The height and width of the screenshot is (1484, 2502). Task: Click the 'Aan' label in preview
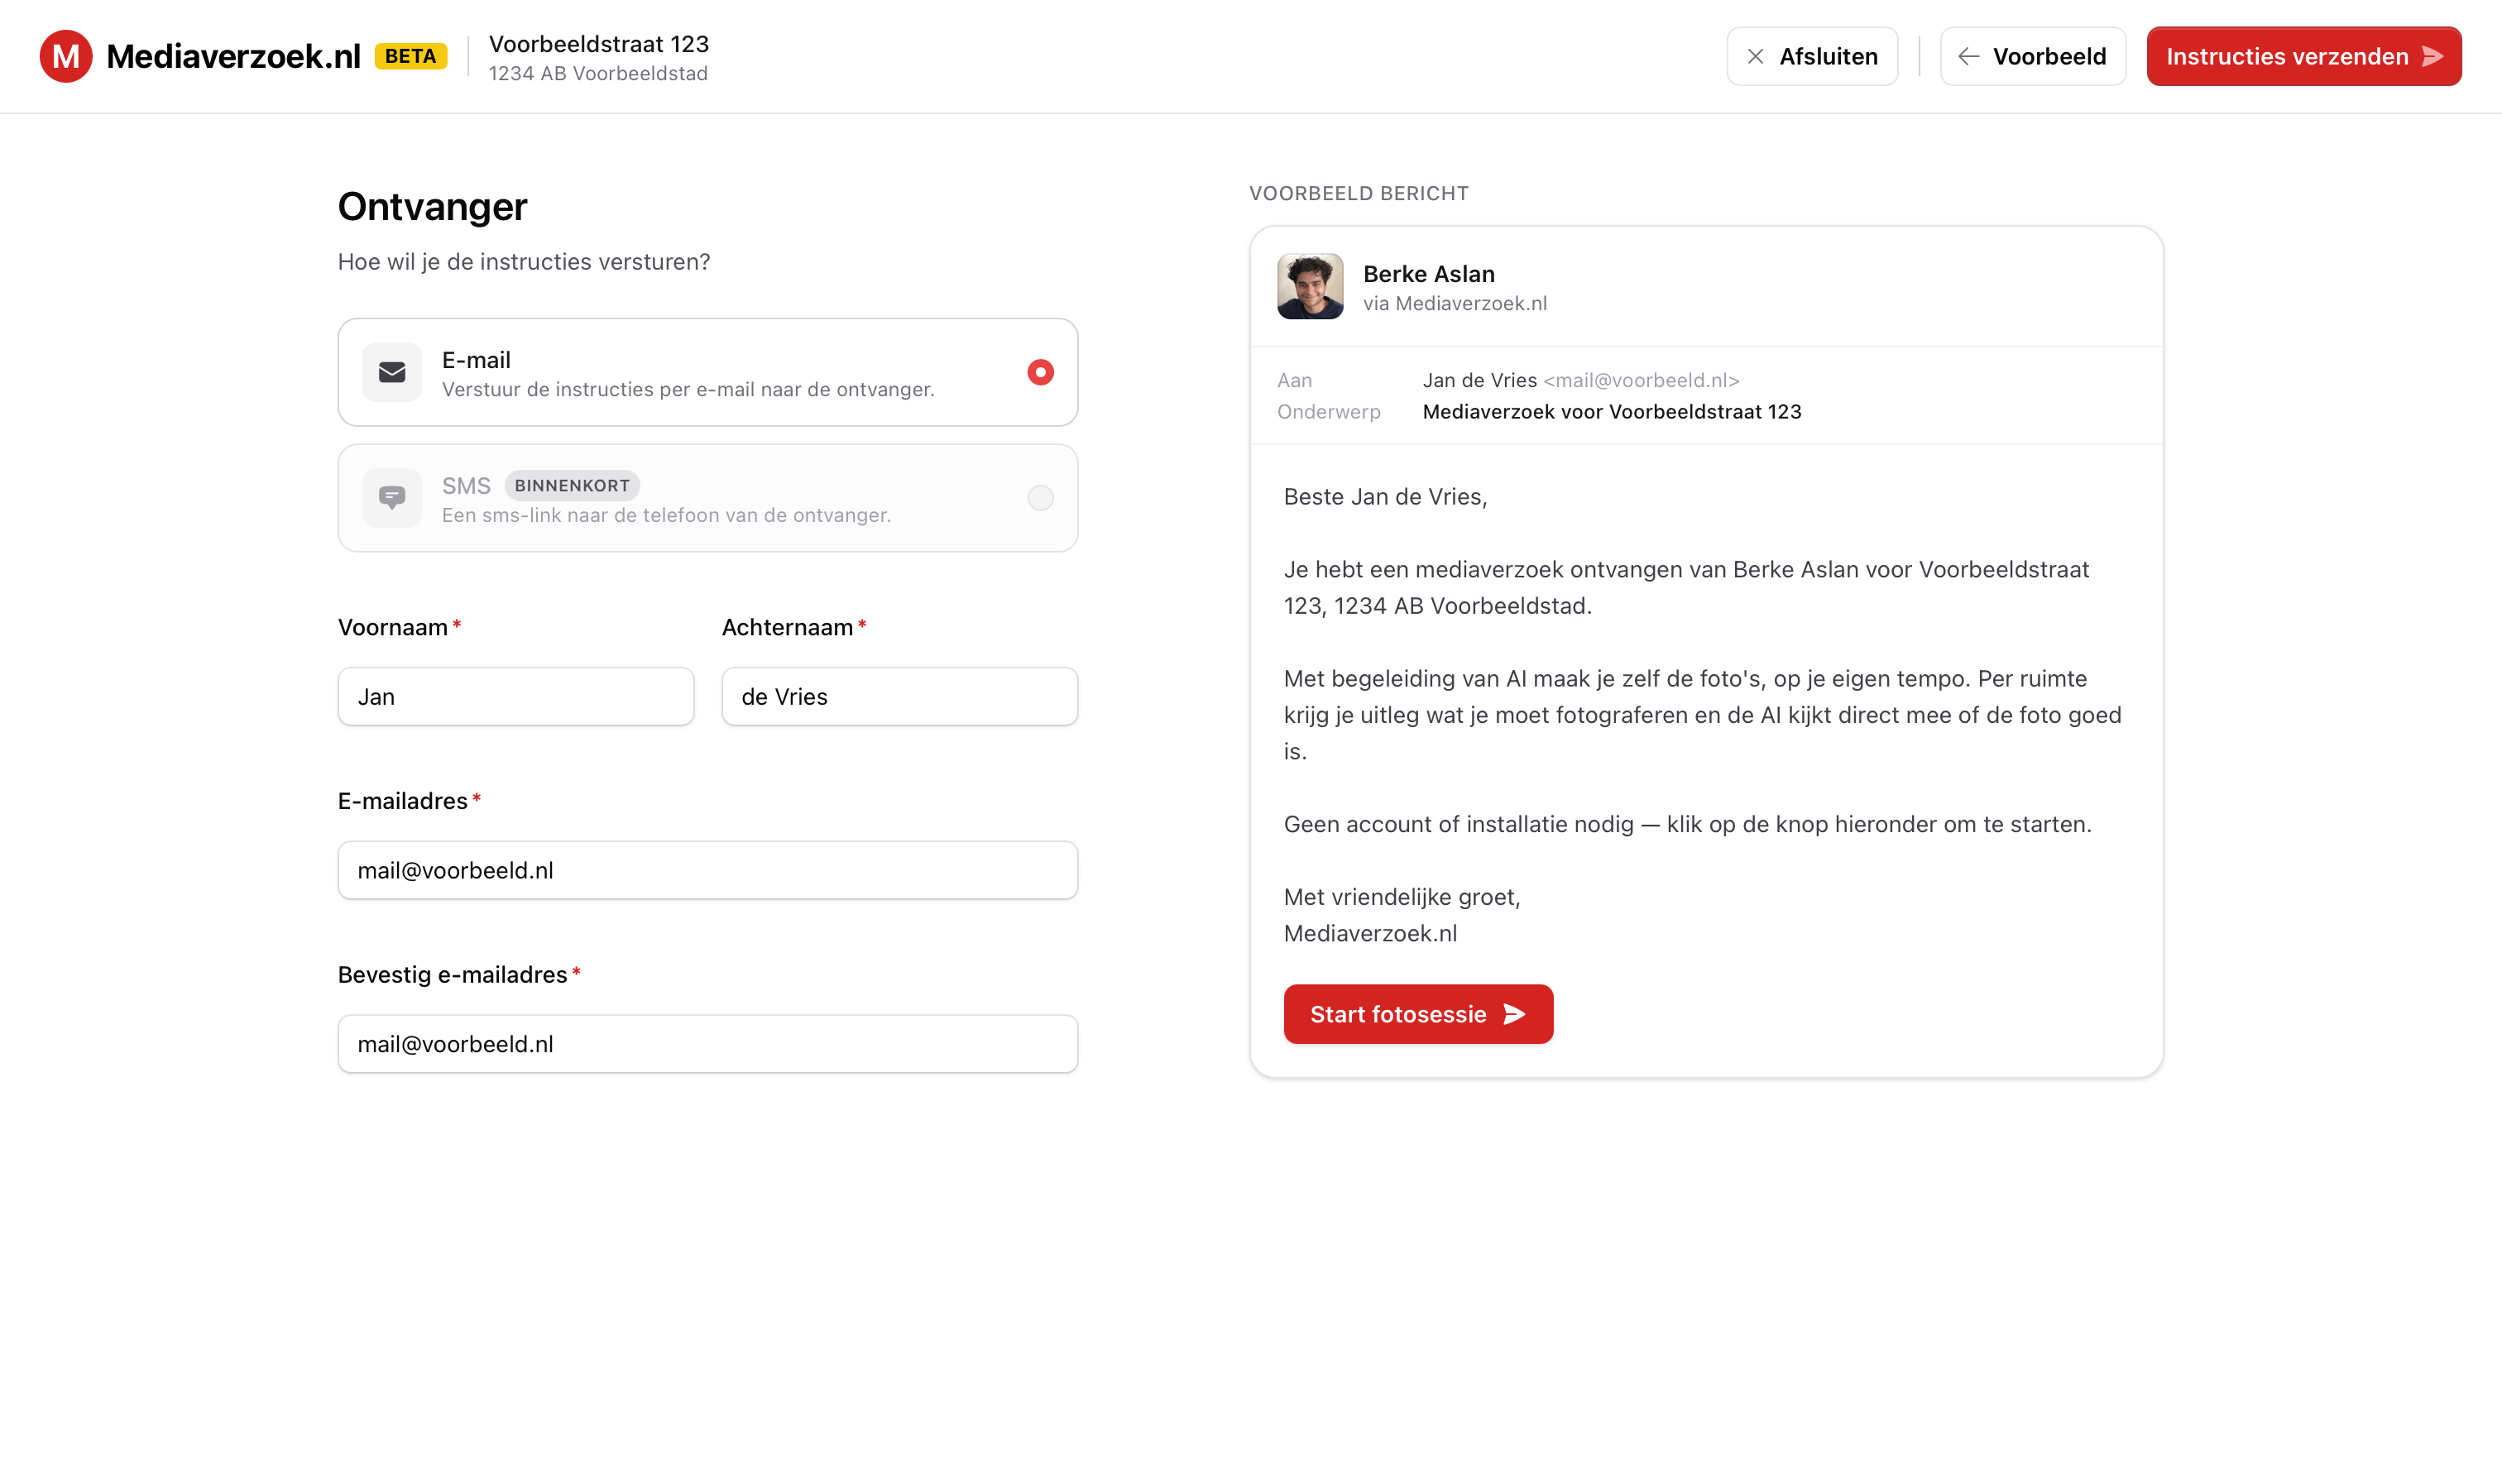click(x=1294, y=380)
